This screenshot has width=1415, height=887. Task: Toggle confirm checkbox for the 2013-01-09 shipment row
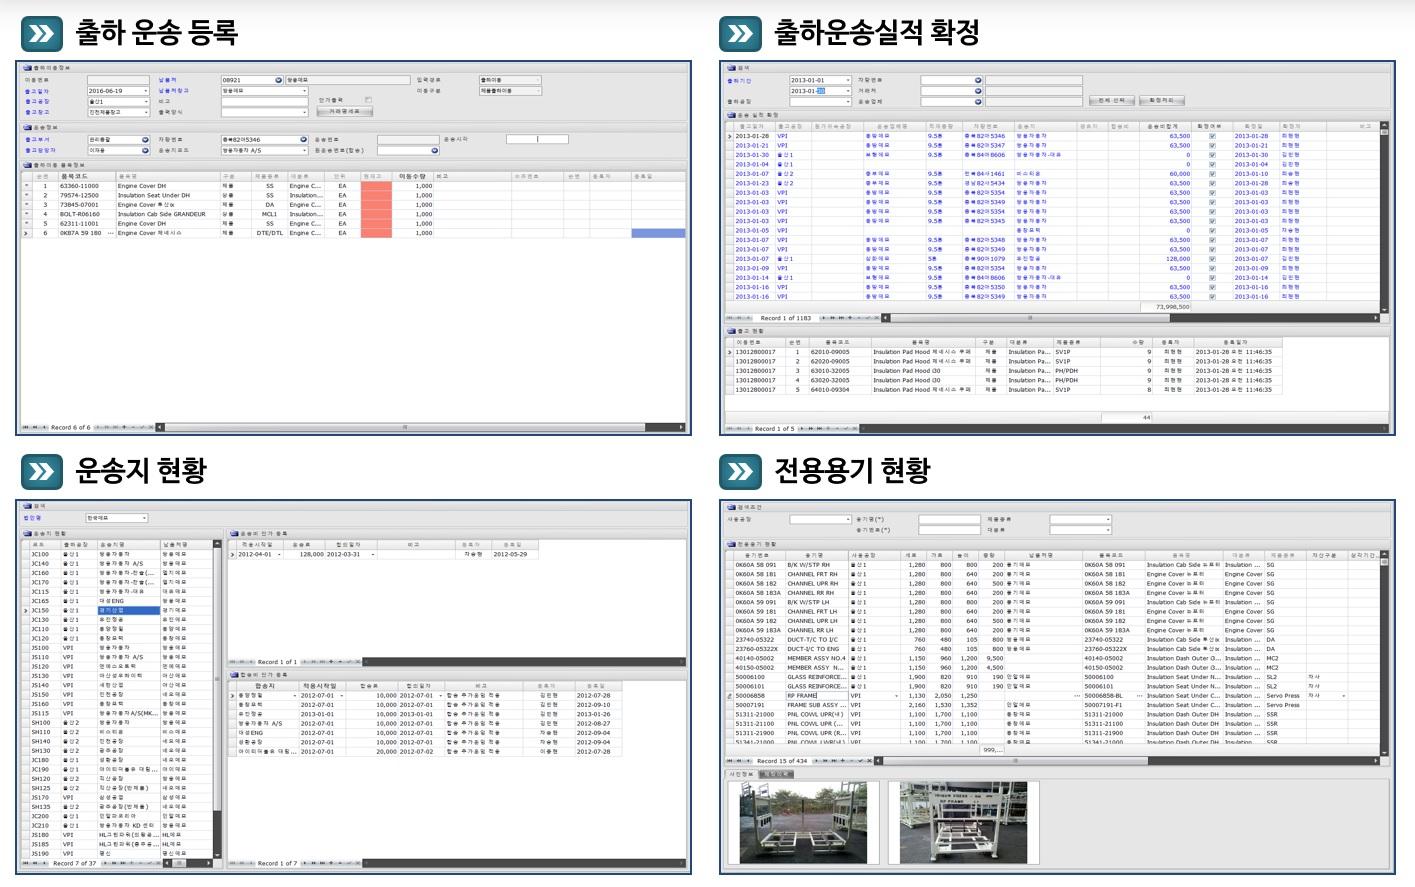1212,268
